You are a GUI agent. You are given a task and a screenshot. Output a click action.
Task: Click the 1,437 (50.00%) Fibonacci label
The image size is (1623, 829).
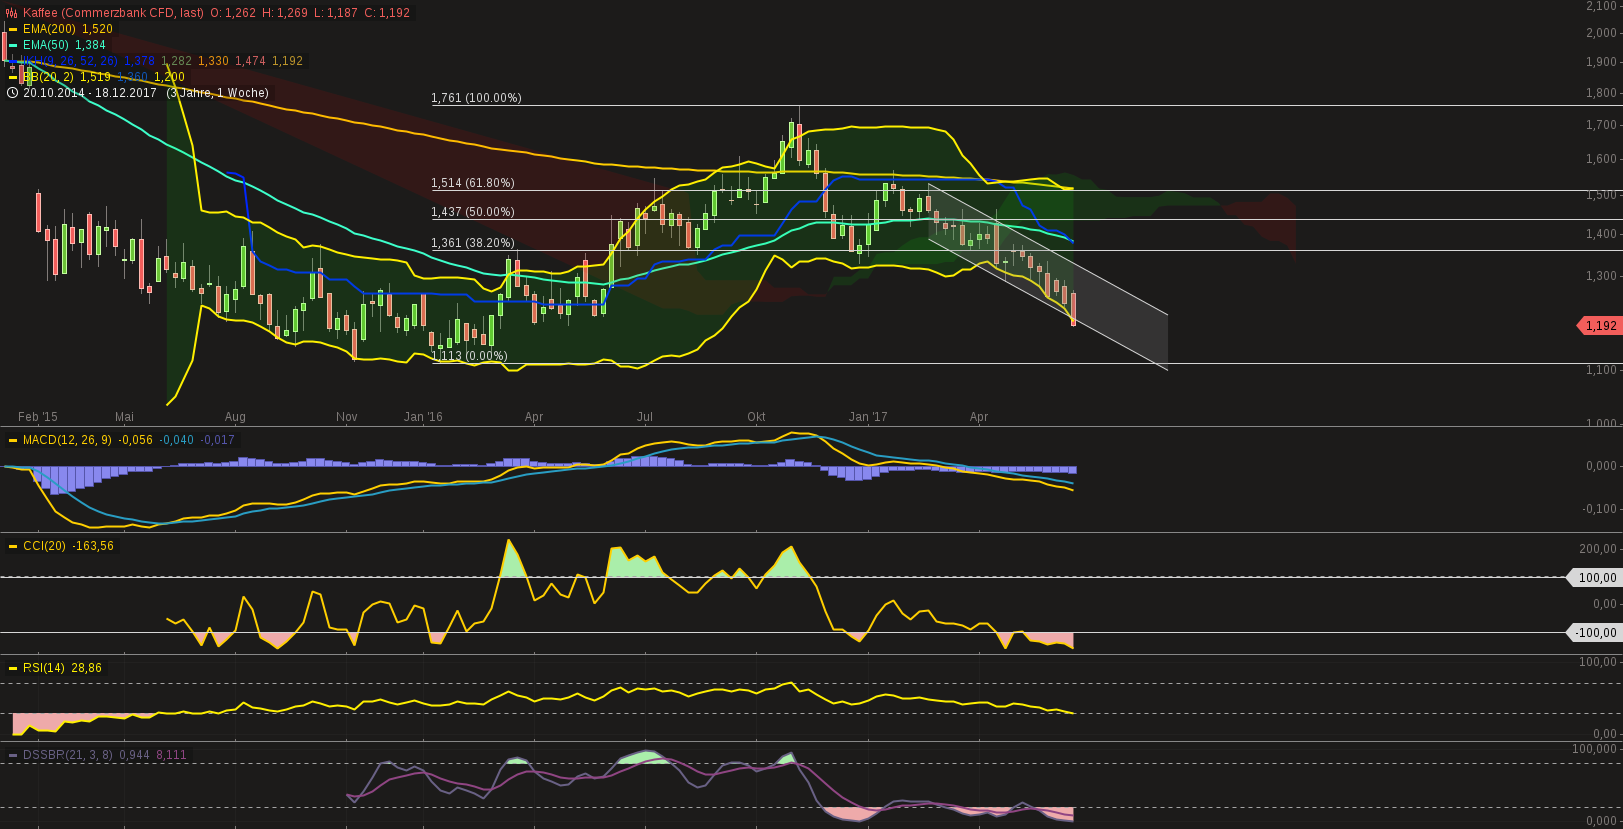coord(473,212)
